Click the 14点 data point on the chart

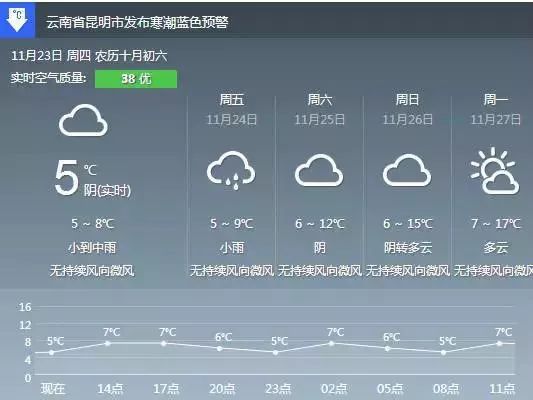tap(108, 343)
